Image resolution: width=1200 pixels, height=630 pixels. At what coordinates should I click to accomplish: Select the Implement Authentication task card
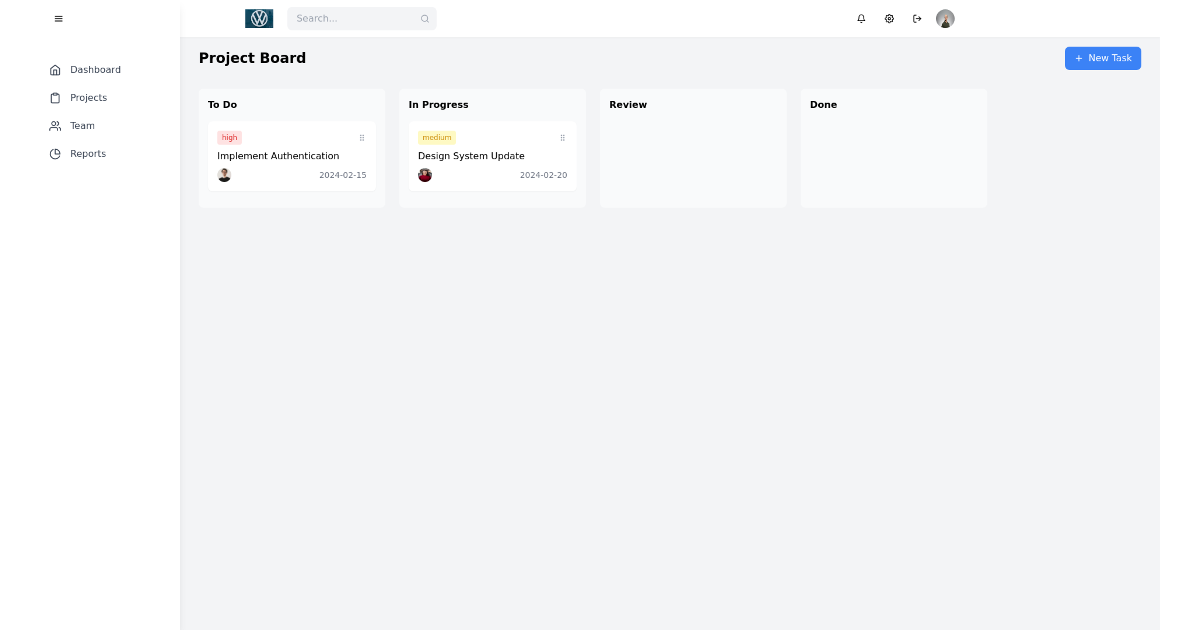[x=291, y=156]
